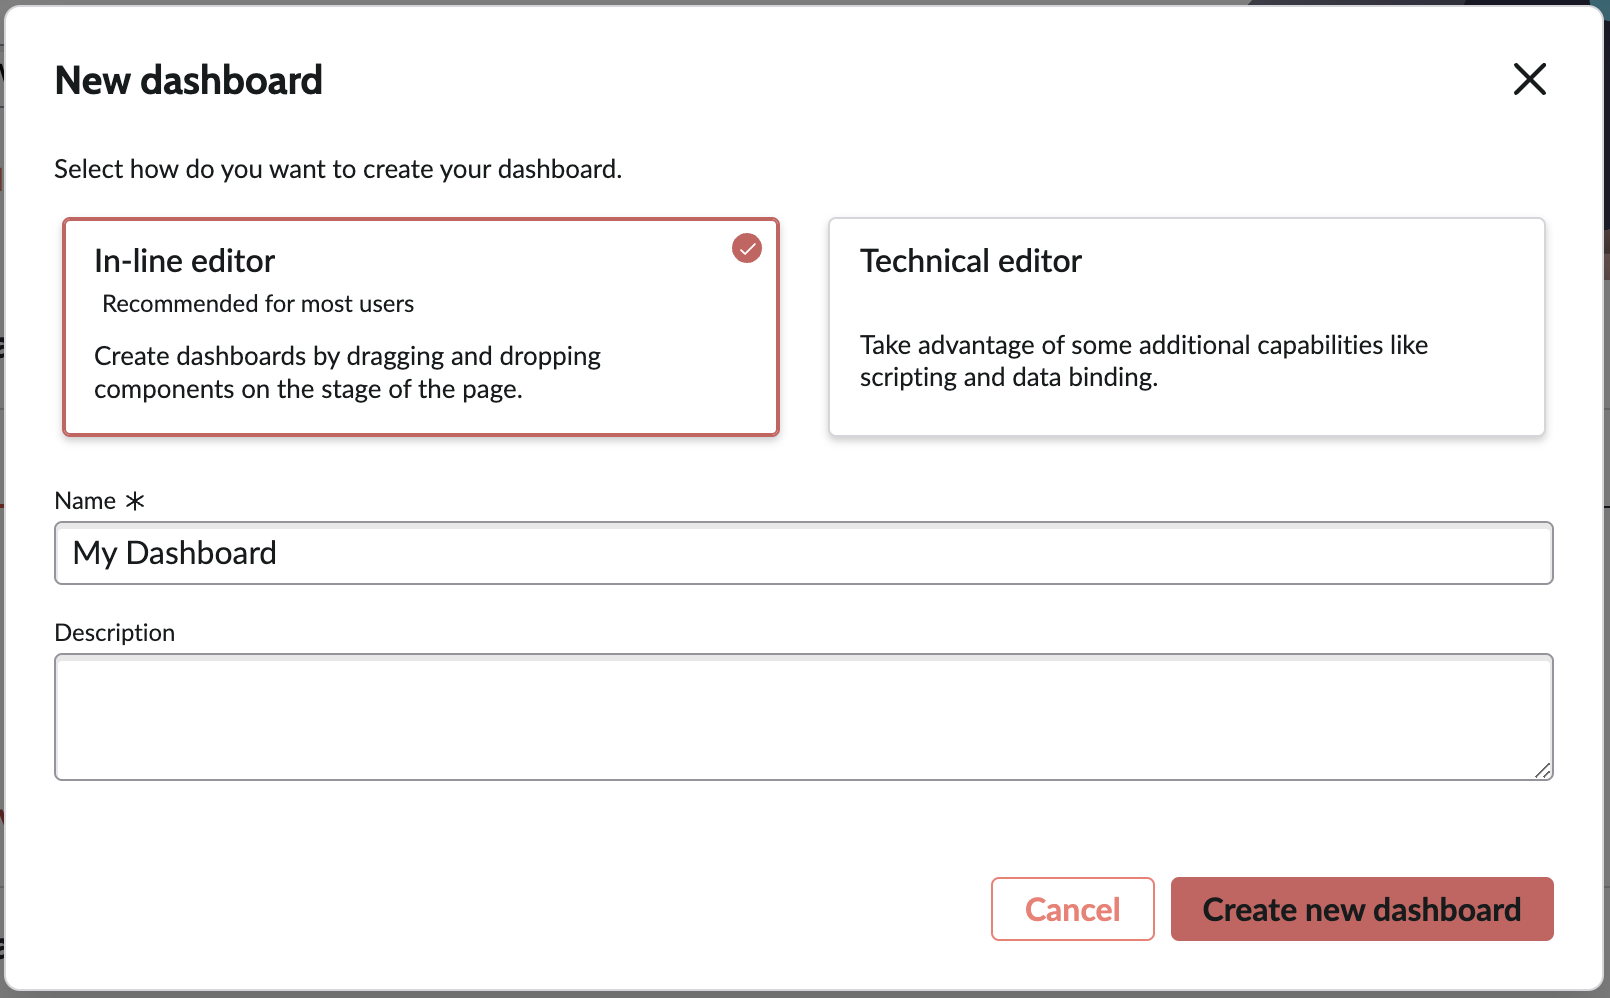Click the Description field label
The width and height of the screenshot is (1610, 998).
[114, 632]
